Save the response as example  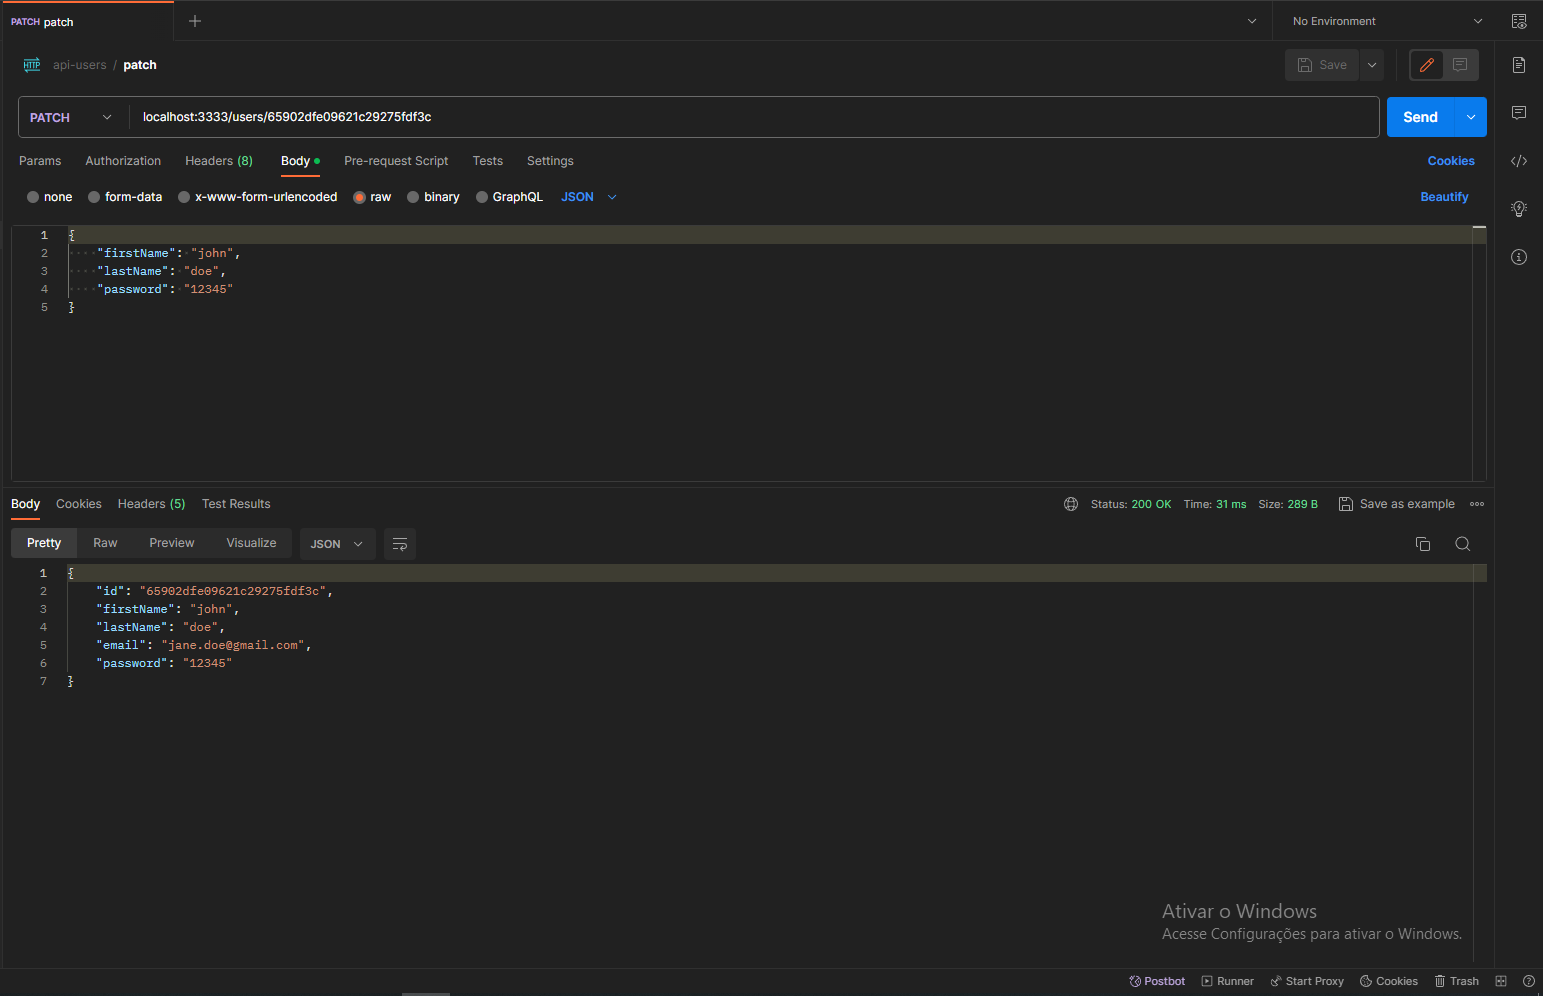[1397, 504]
